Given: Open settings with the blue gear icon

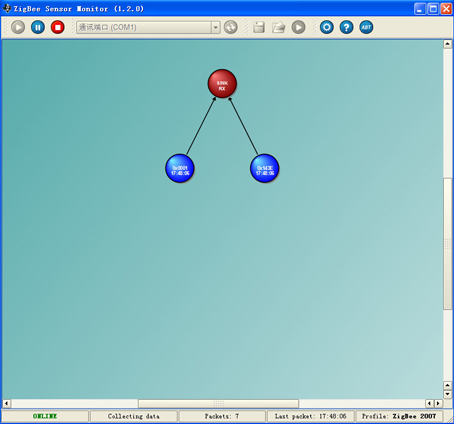Looking at the screenshot, I should click(327, 27).
